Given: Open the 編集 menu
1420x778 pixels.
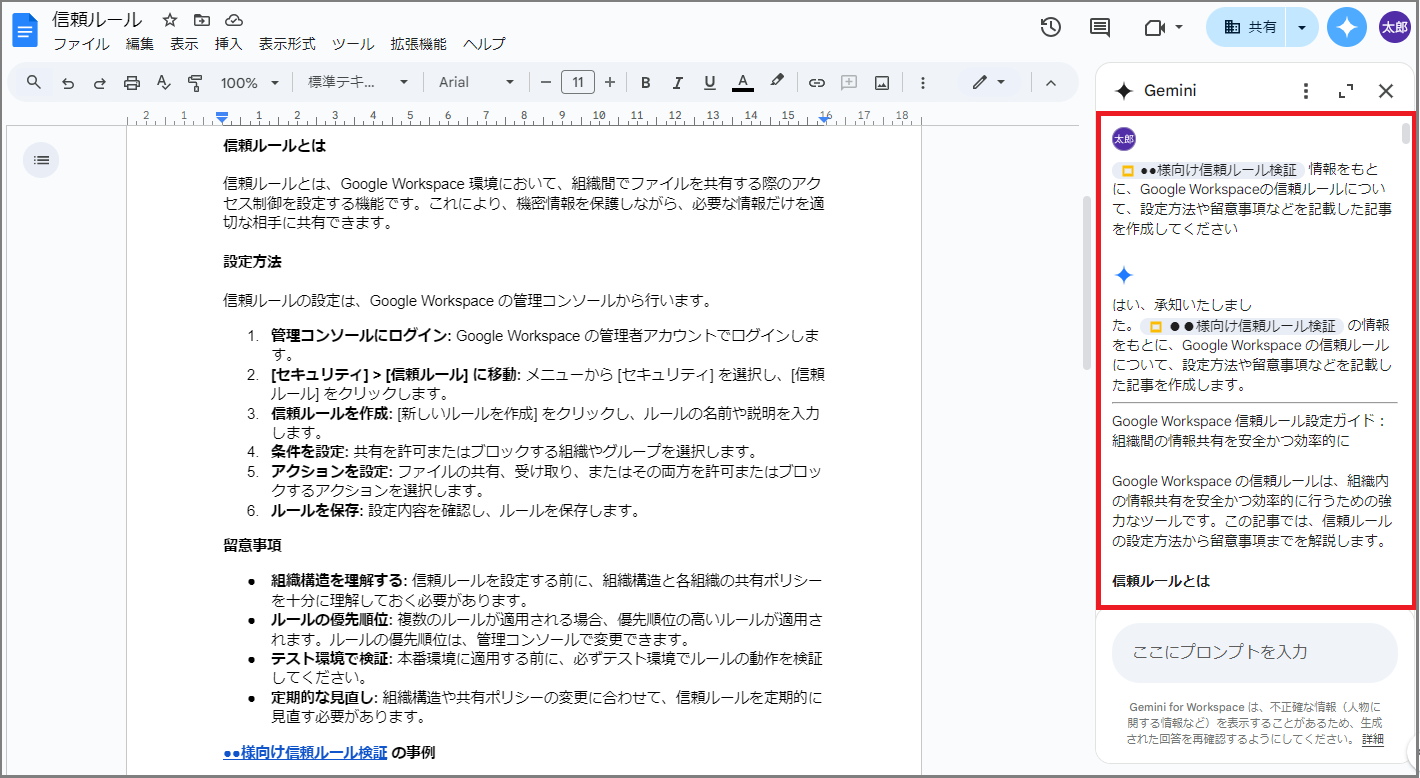Looking at the screenshot, I should (x=140, y=44).
